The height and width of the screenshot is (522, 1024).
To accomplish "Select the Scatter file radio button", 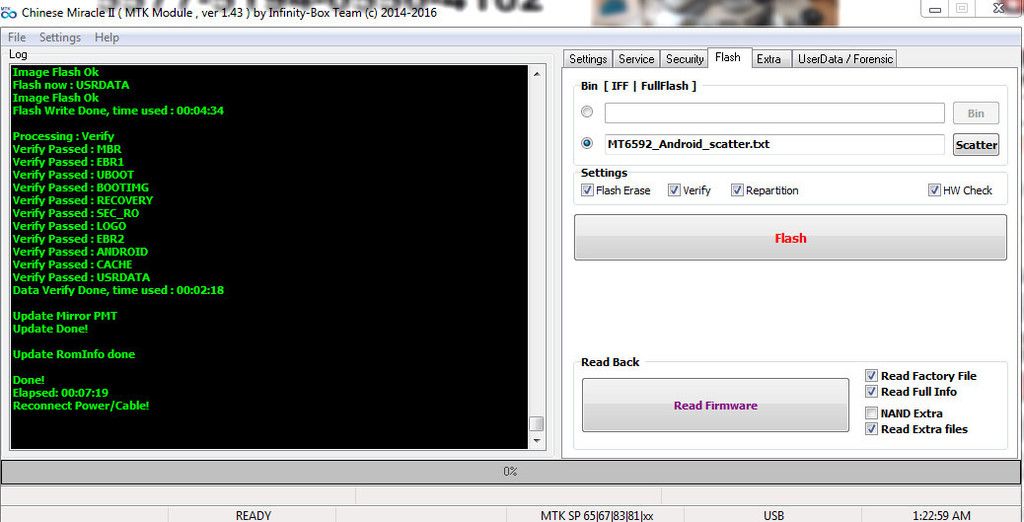I will [x=587, y=144].
